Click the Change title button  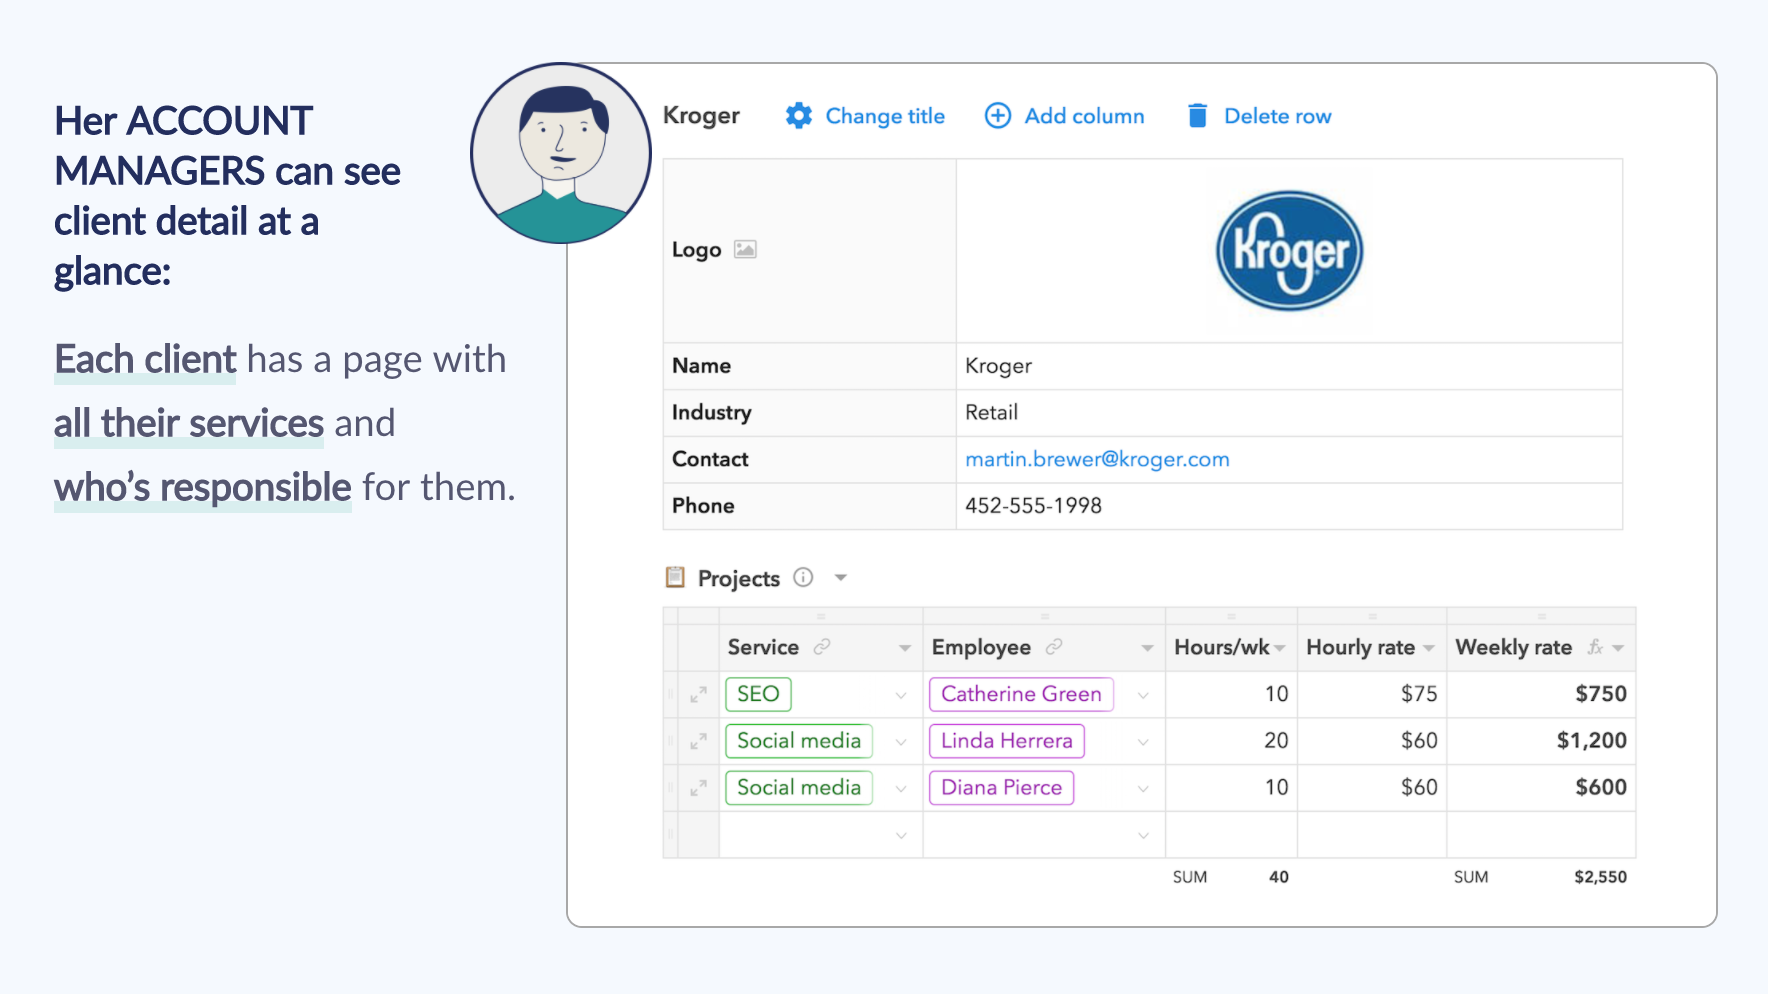click(865, 116)
